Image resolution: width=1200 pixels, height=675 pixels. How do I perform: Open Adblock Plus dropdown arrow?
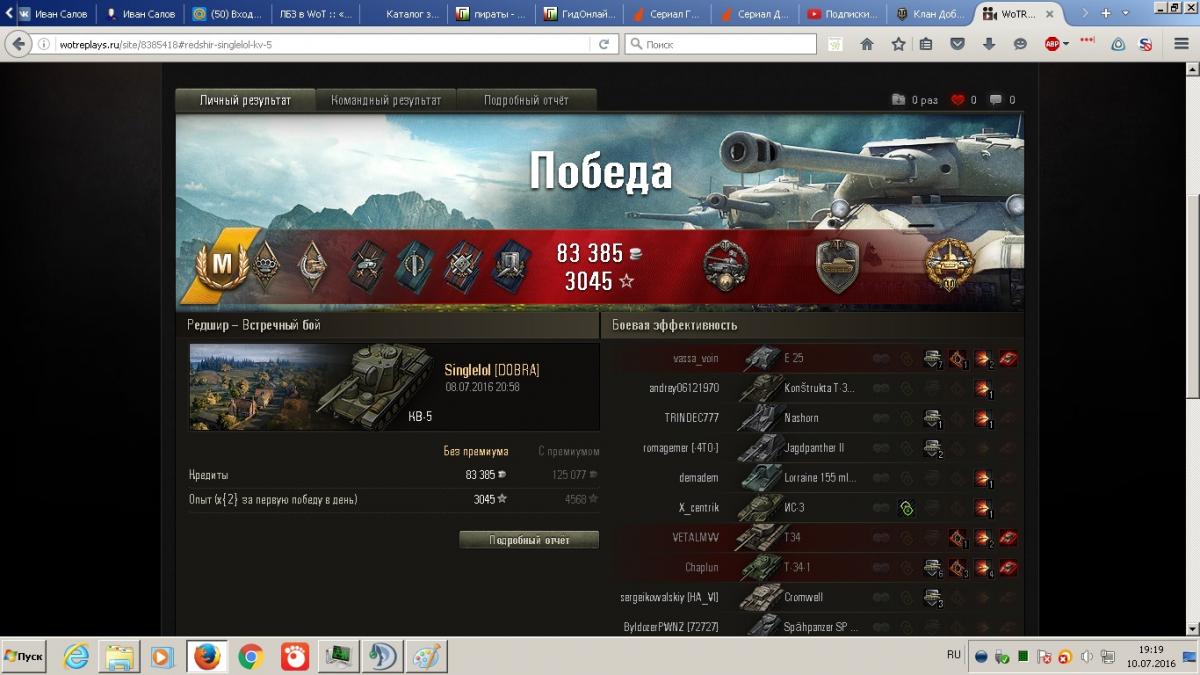pyautogui.click(x=1066, y=44)
